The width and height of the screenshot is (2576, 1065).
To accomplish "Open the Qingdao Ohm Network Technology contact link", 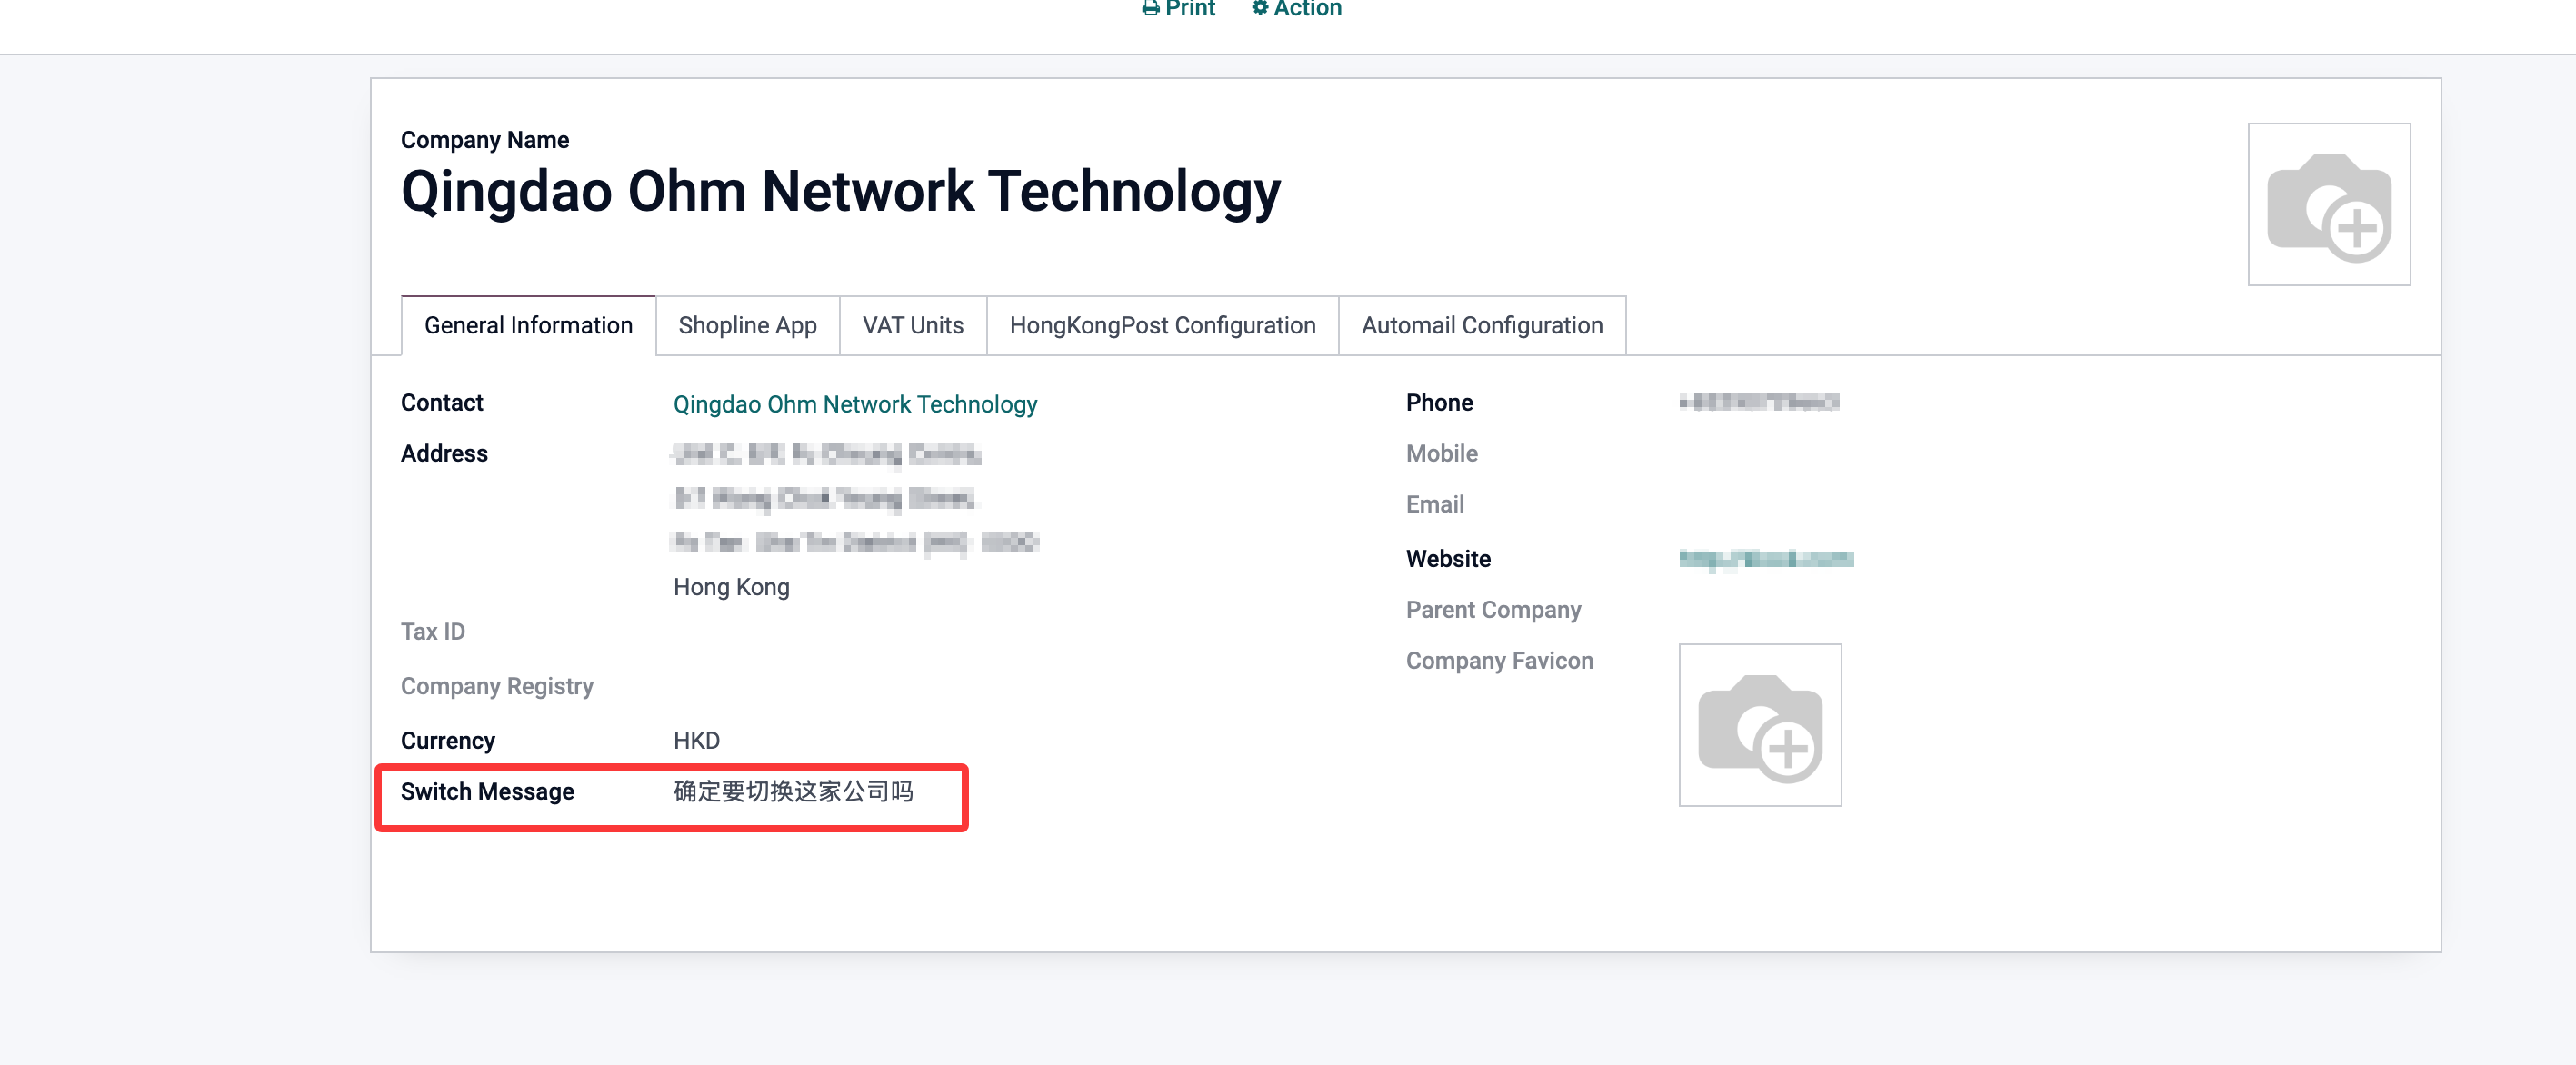I will [855, 404].
